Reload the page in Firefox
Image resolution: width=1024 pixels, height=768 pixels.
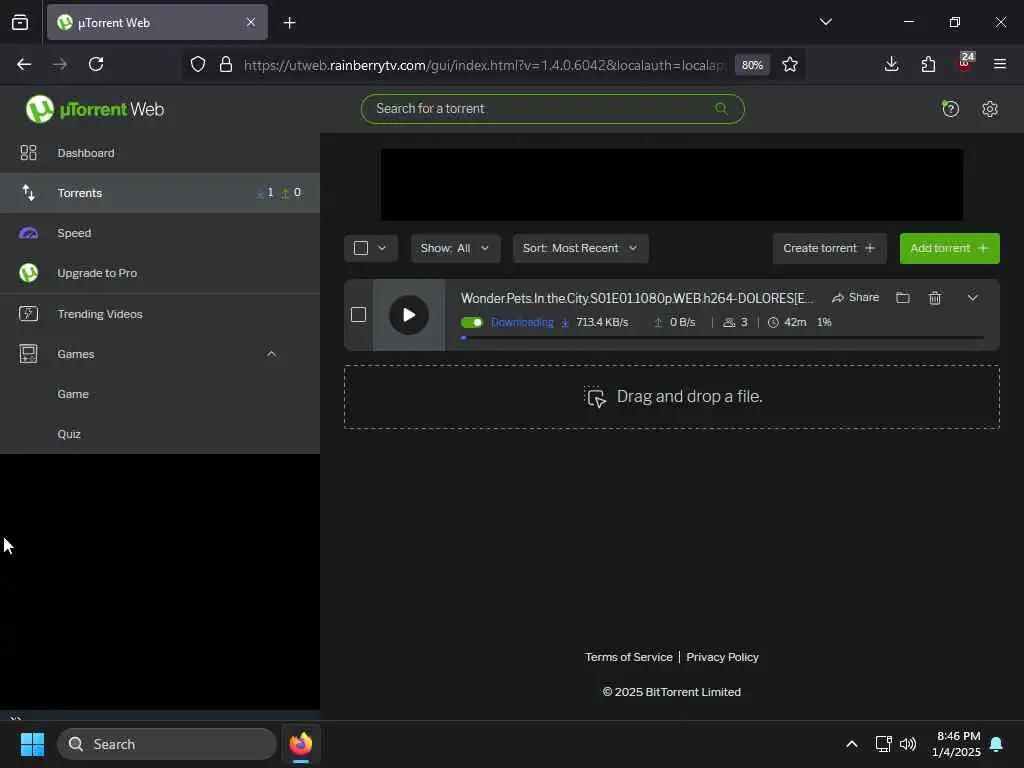[96, 64]
